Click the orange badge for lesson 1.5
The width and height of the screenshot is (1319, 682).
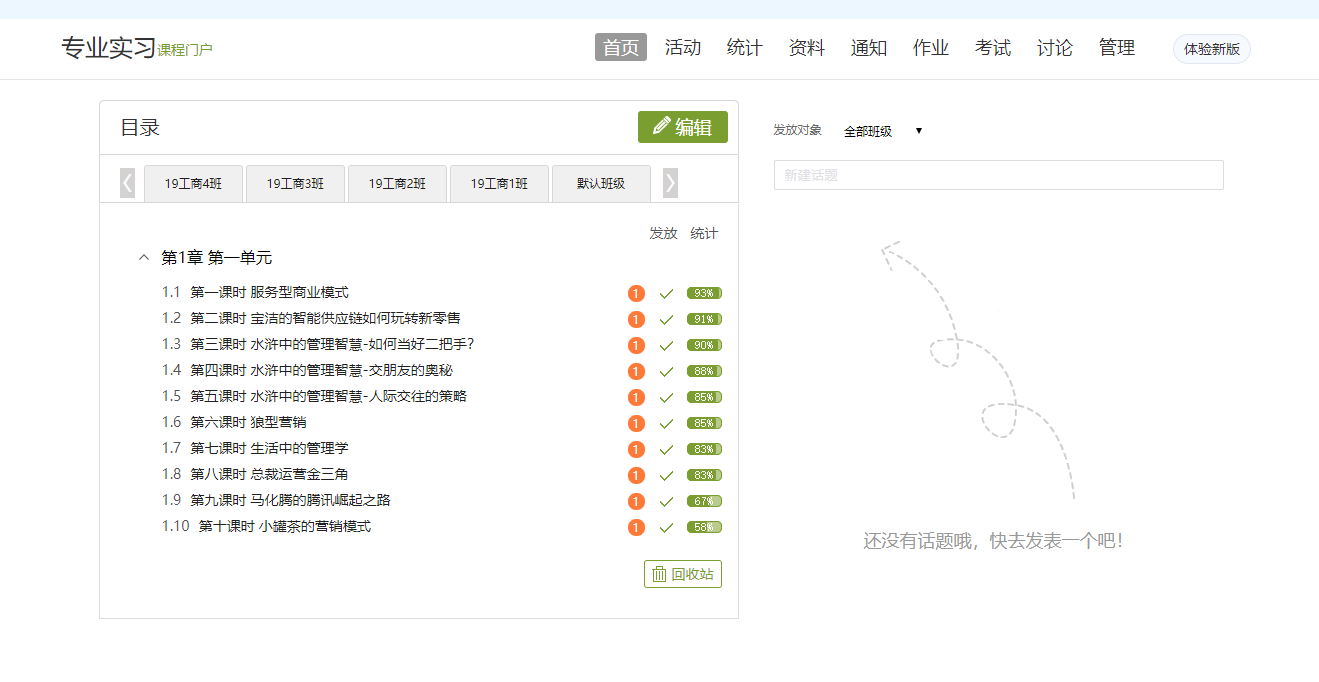[636, 397]
